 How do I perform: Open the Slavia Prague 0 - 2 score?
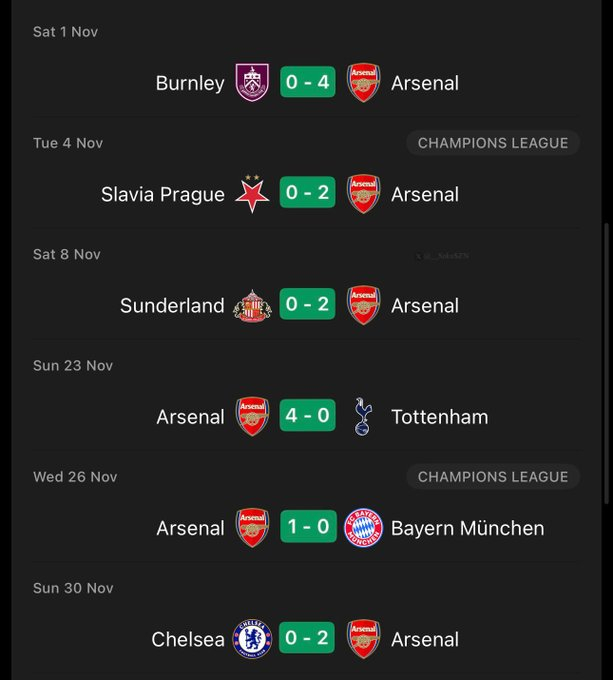(x=308, y=194)
